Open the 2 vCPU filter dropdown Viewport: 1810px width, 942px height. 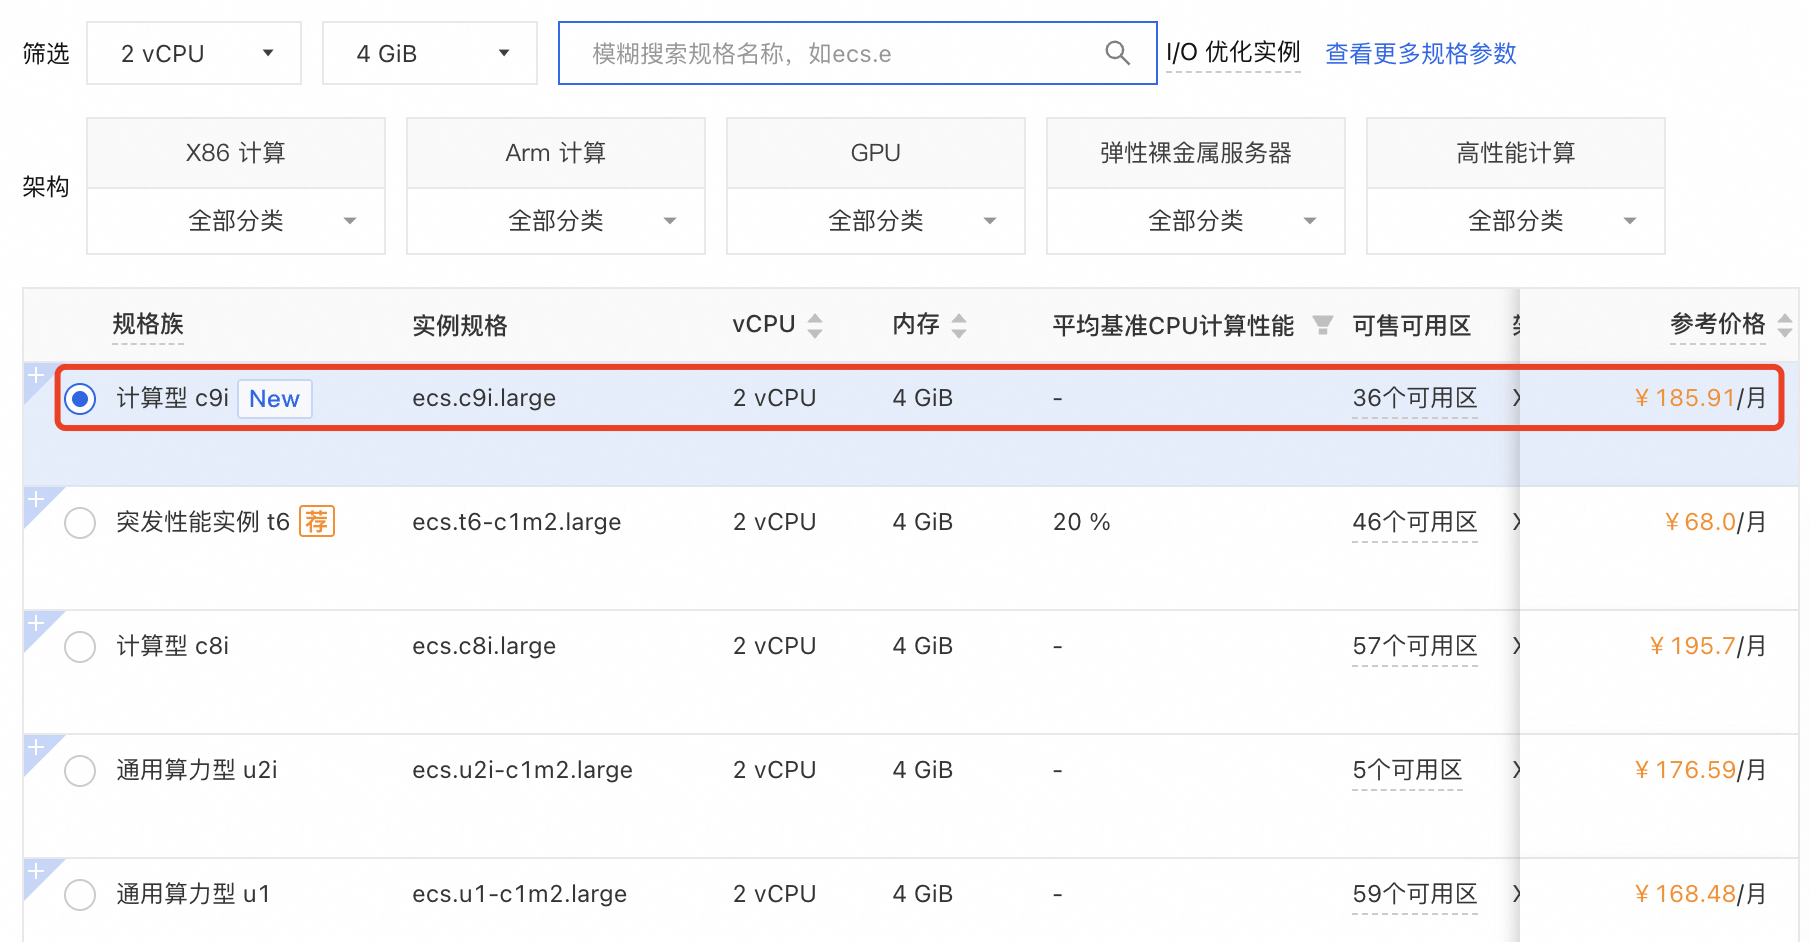[193, 53]
